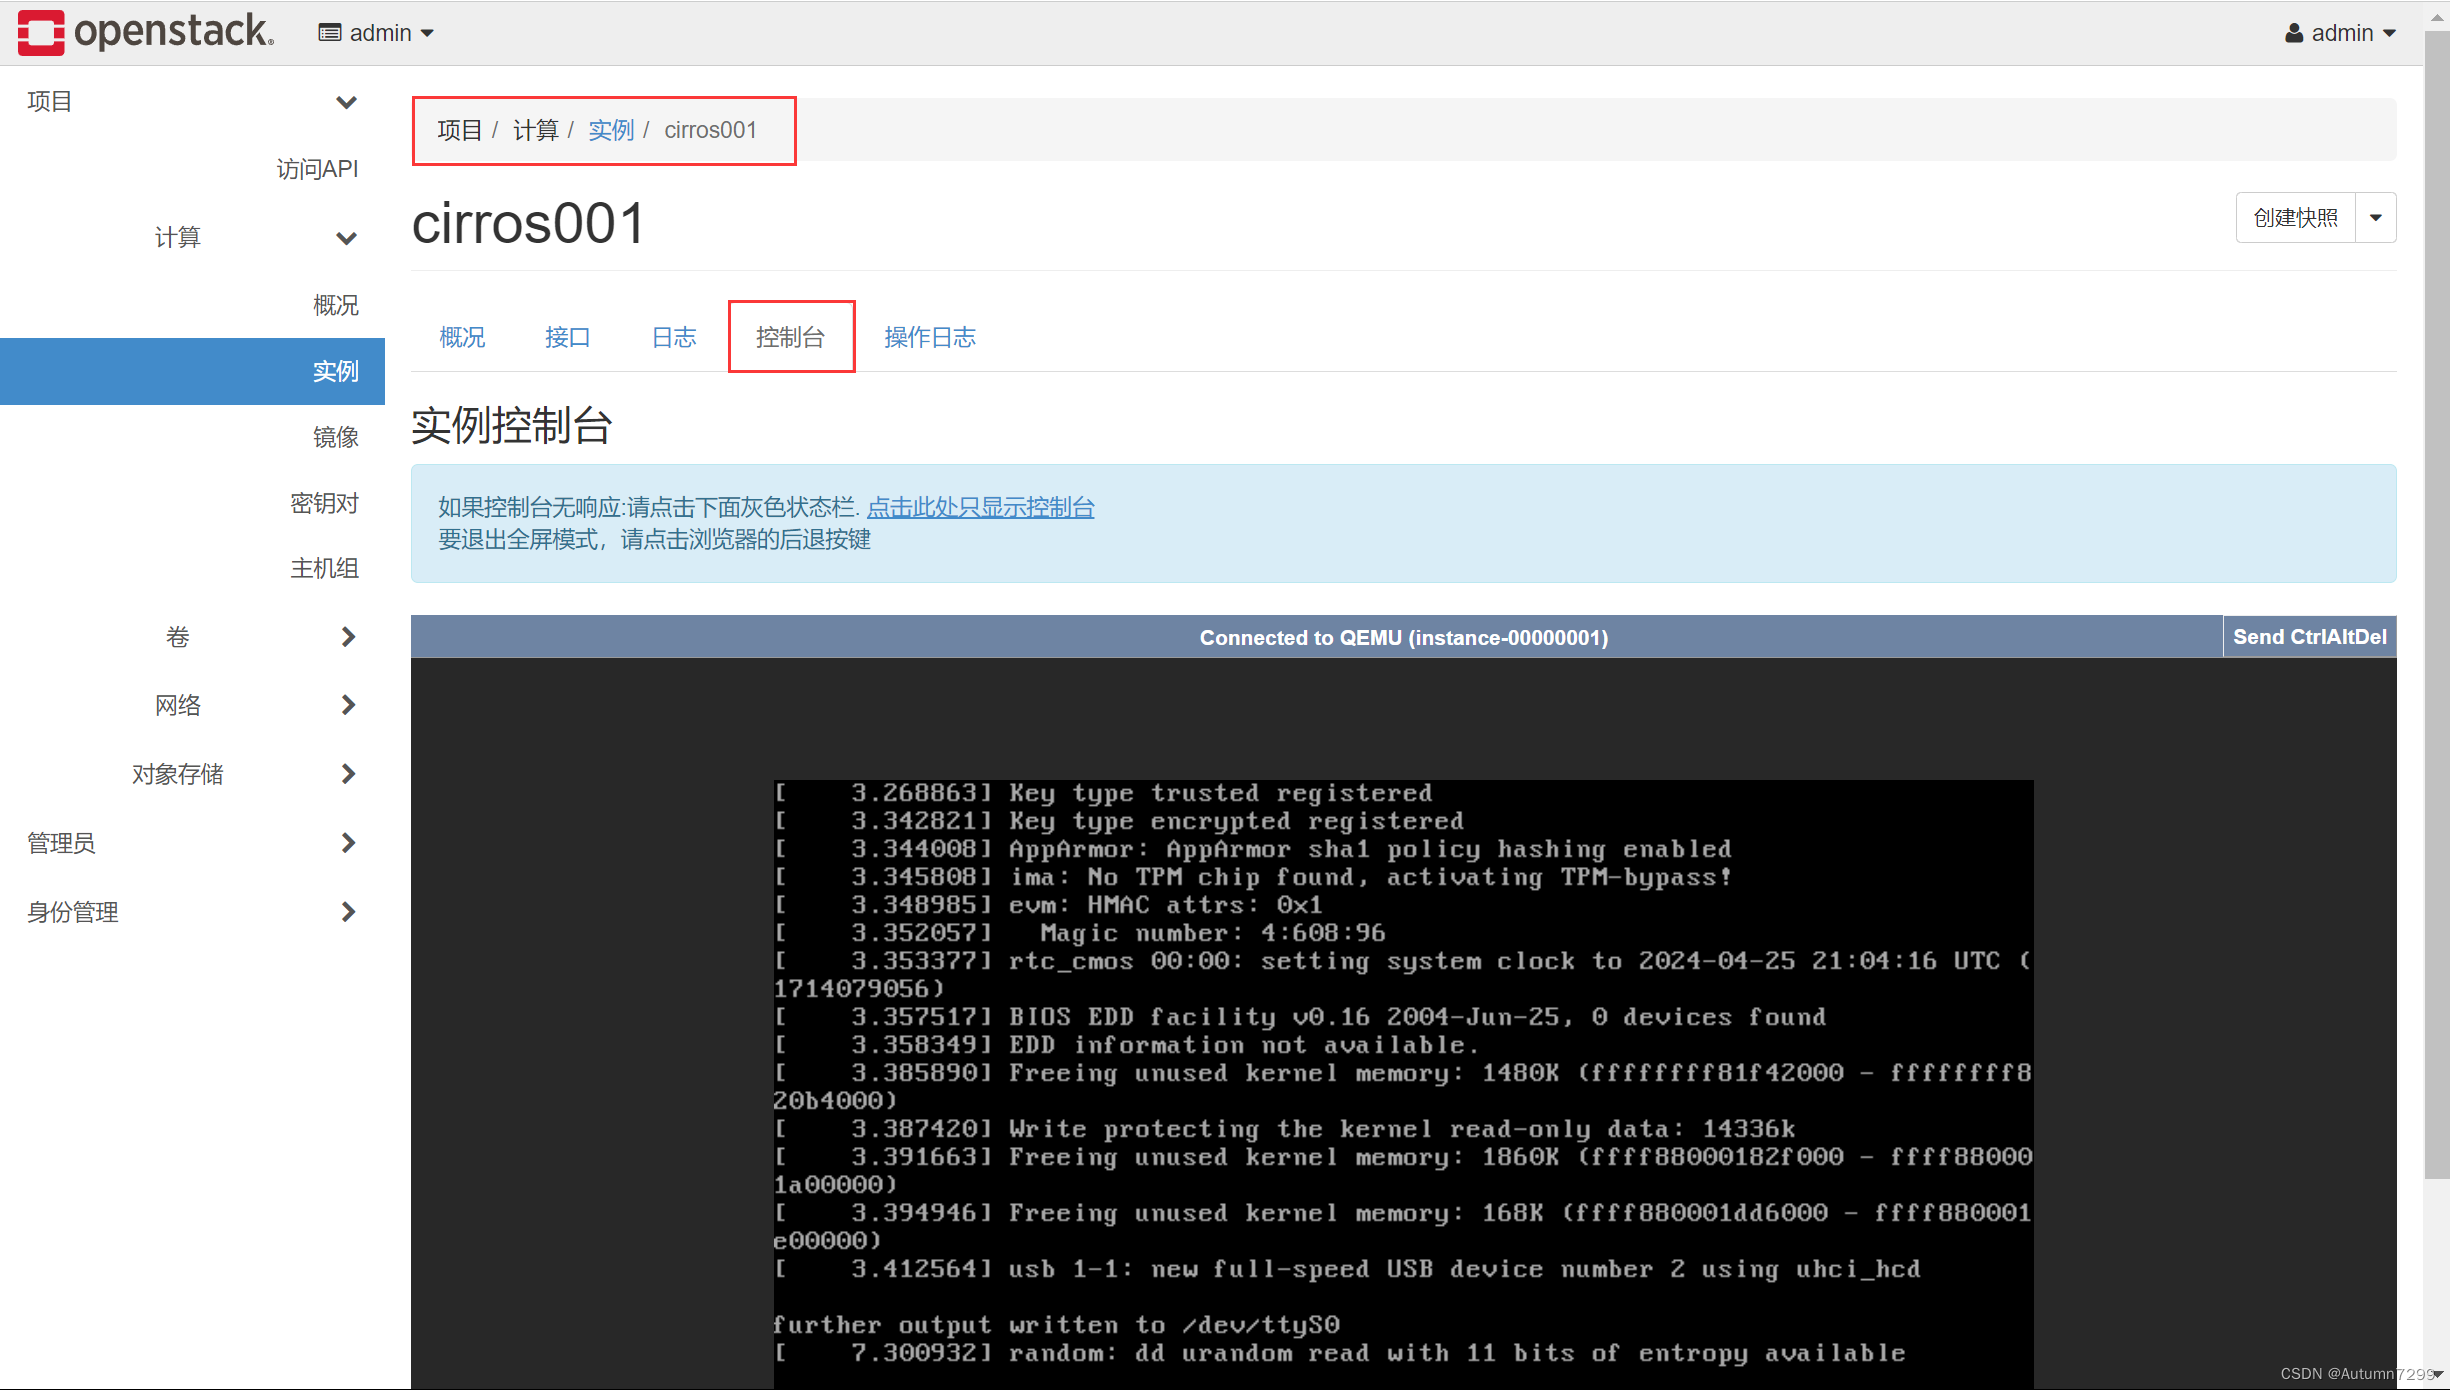
Task: Click the 创建快照 button
Action: click(2296, 217)
